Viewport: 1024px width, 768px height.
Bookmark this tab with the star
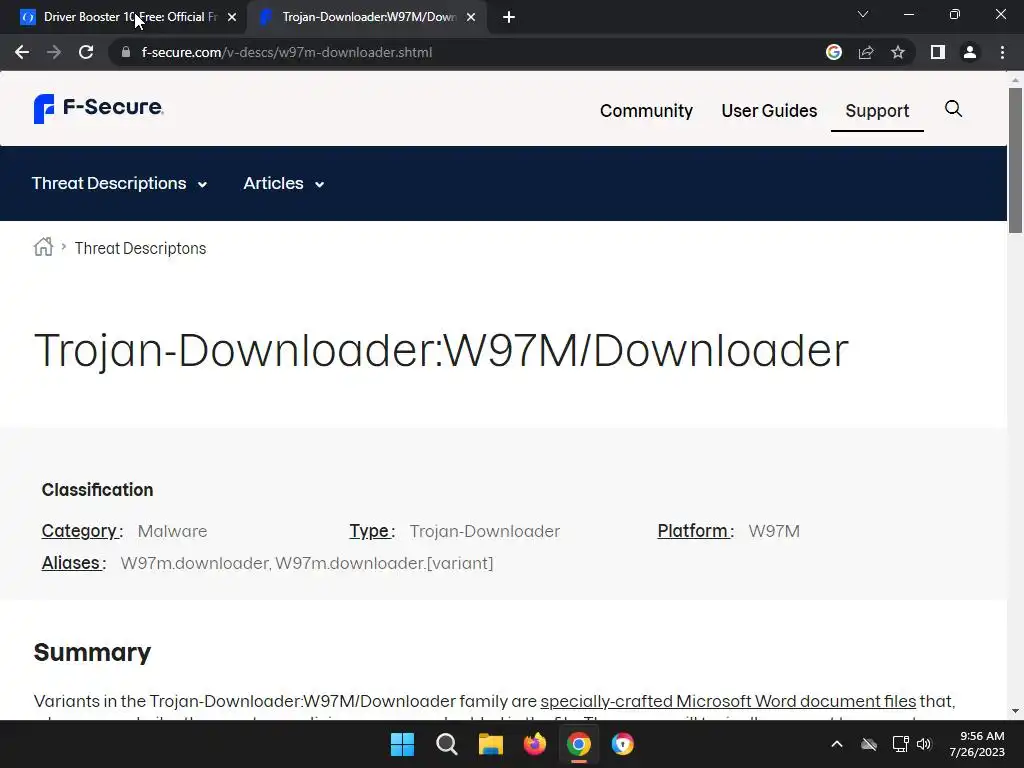click(x=898, y=52)
